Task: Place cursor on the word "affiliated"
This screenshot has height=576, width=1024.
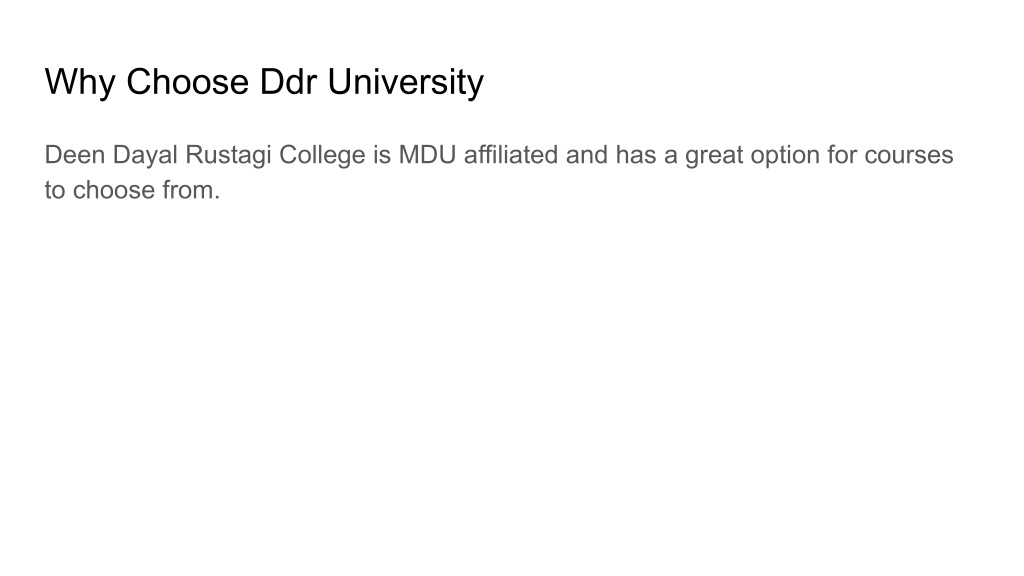Action: (511, 155)
